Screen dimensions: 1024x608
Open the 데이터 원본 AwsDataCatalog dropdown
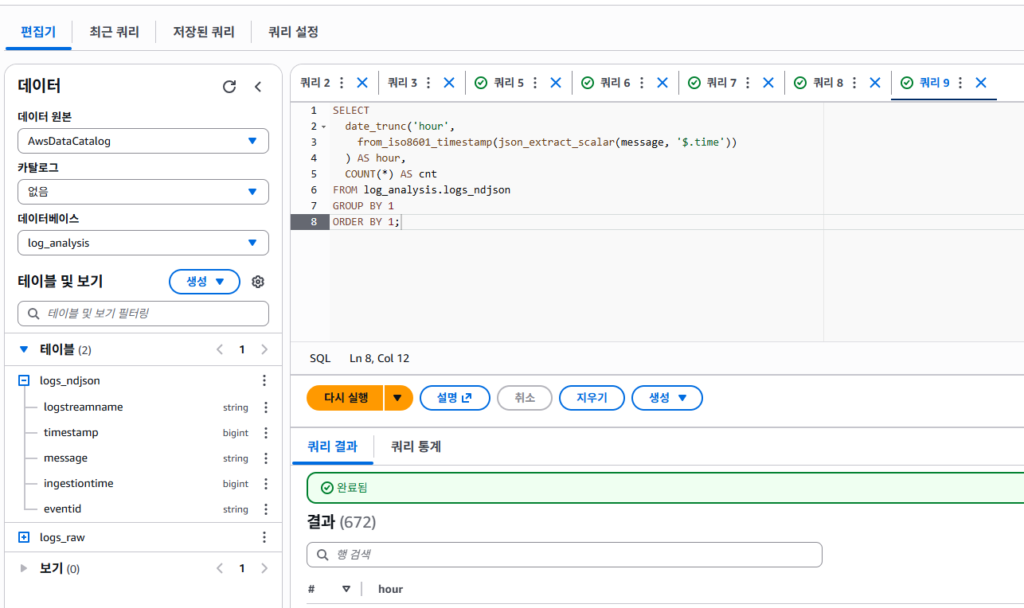tap(143, 141)
